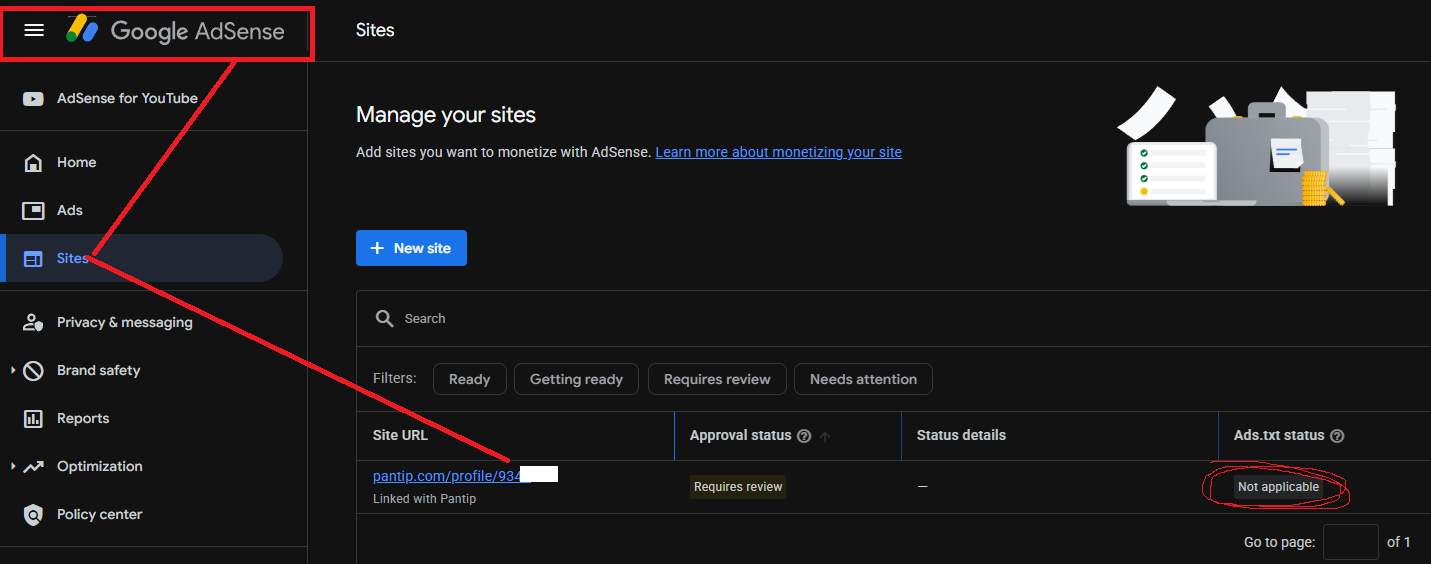Click the Requires review status badge

point(738,487)
